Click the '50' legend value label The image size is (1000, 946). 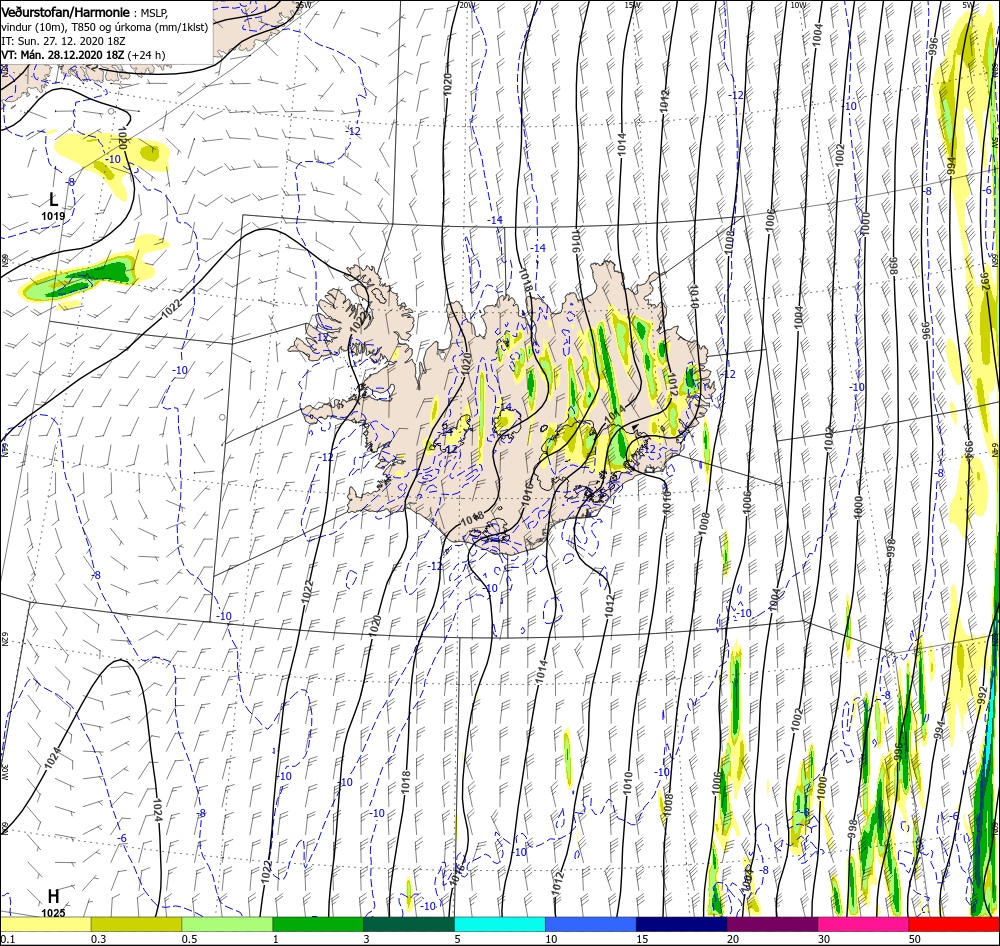915,939
